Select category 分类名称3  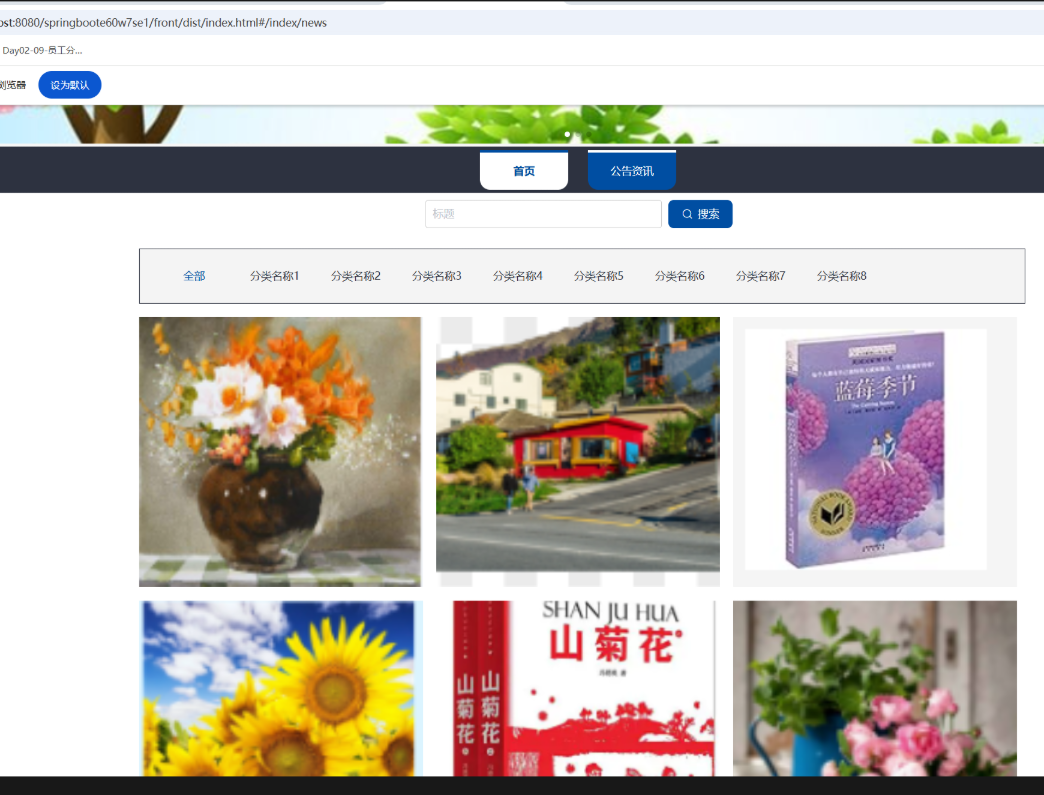(x=437, y=276)
